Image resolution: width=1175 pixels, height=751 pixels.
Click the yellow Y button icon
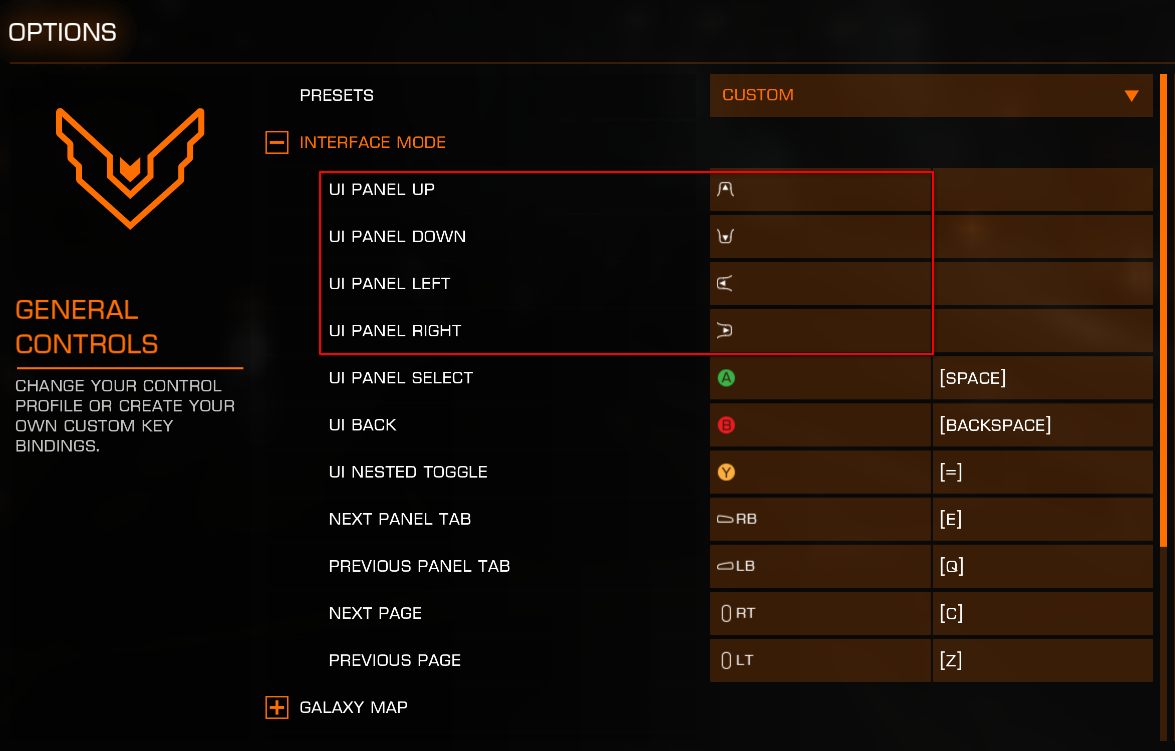726,472
